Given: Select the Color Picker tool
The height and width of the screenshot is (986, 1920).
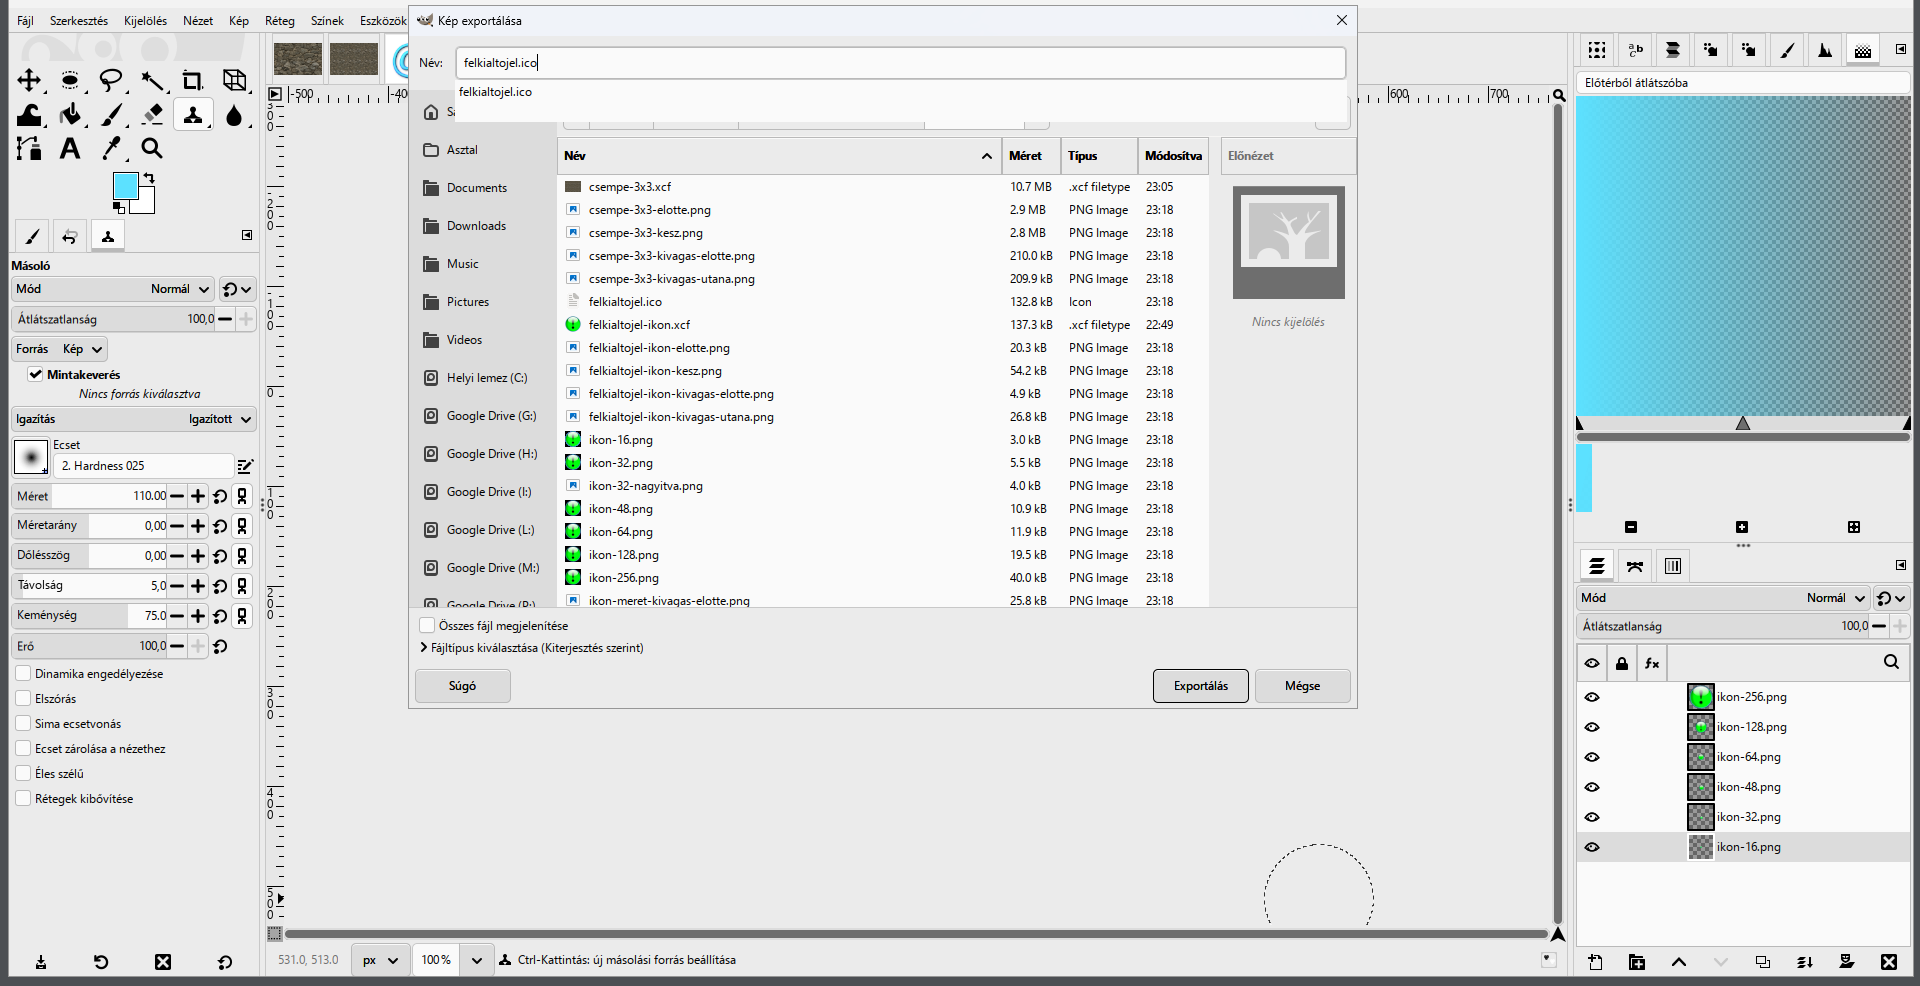Looking at the screenshot, I should pyautogui.click(x=111, y=149).
